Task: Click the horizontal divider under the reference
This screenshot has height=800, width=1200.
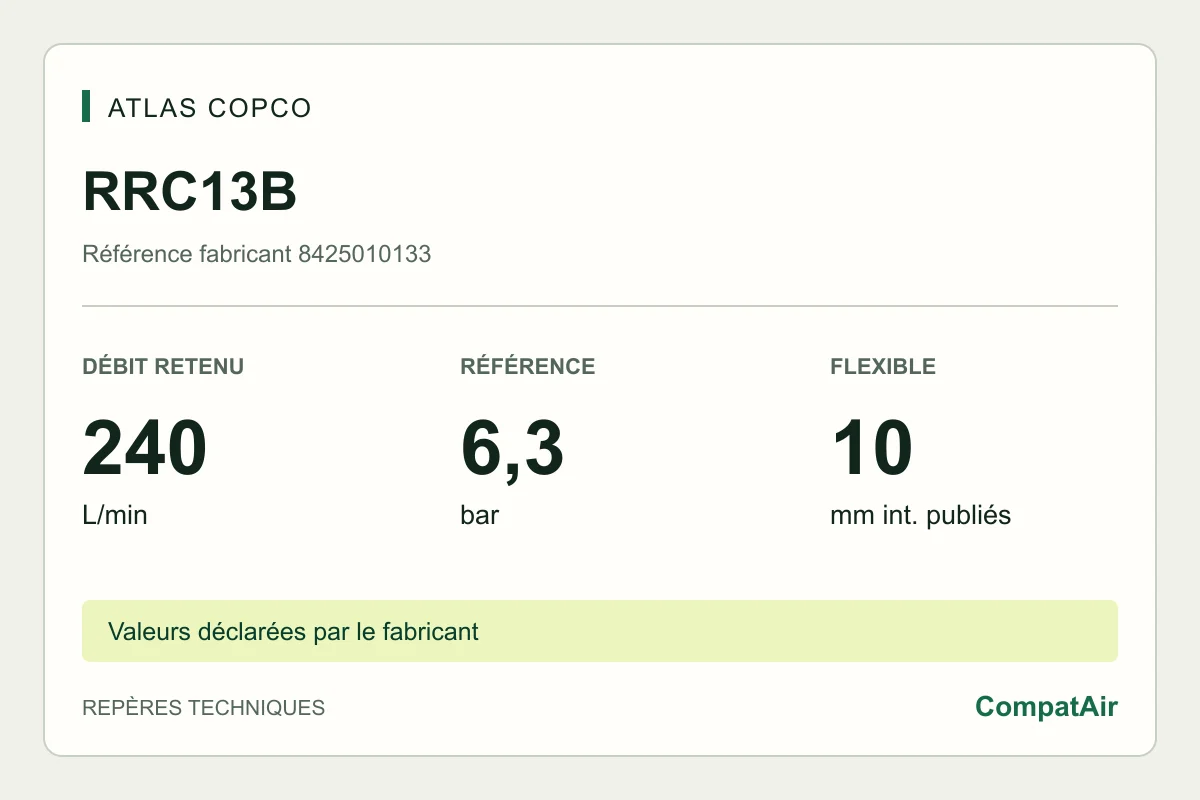Action: pyautogui.click(x=600, y=305)
